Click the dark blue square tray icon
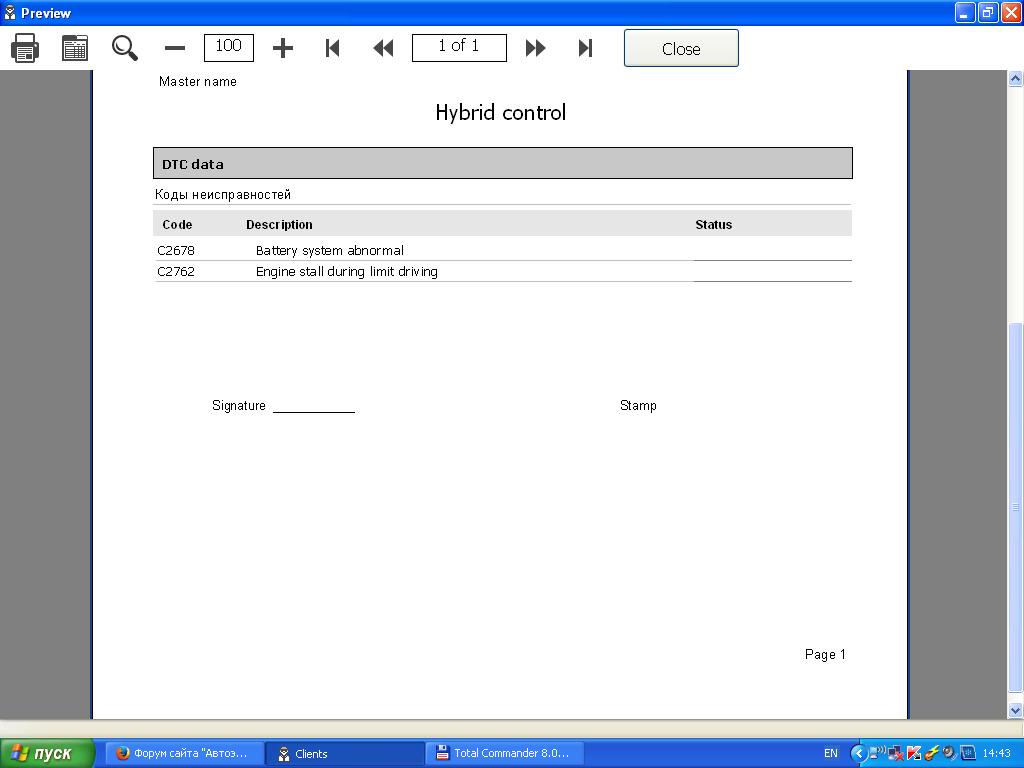1024x768 pixels. click(967, 753)
